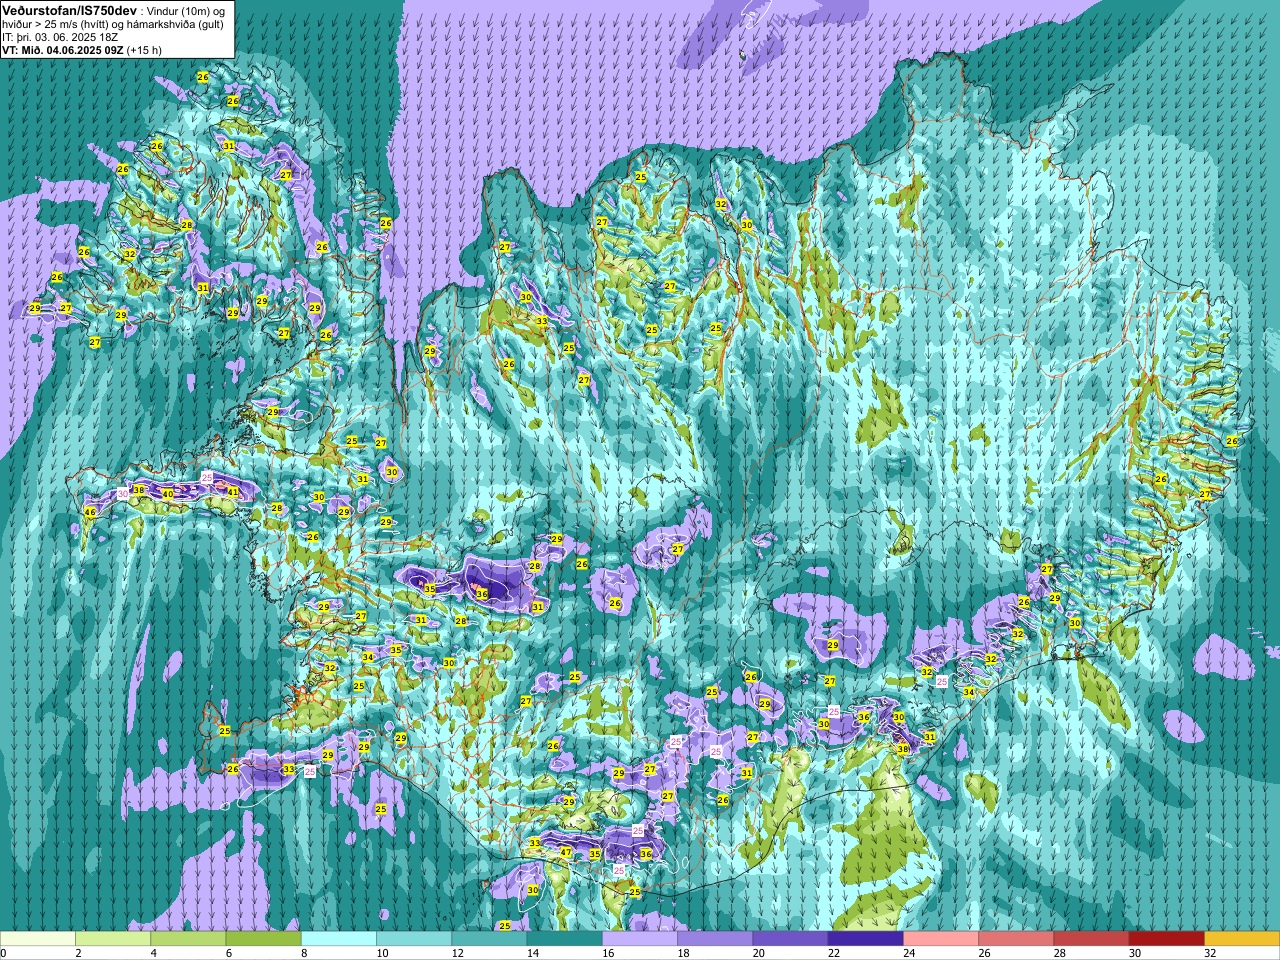Click the 'Vindur (10m) og' caption text

tap(187, 10)
